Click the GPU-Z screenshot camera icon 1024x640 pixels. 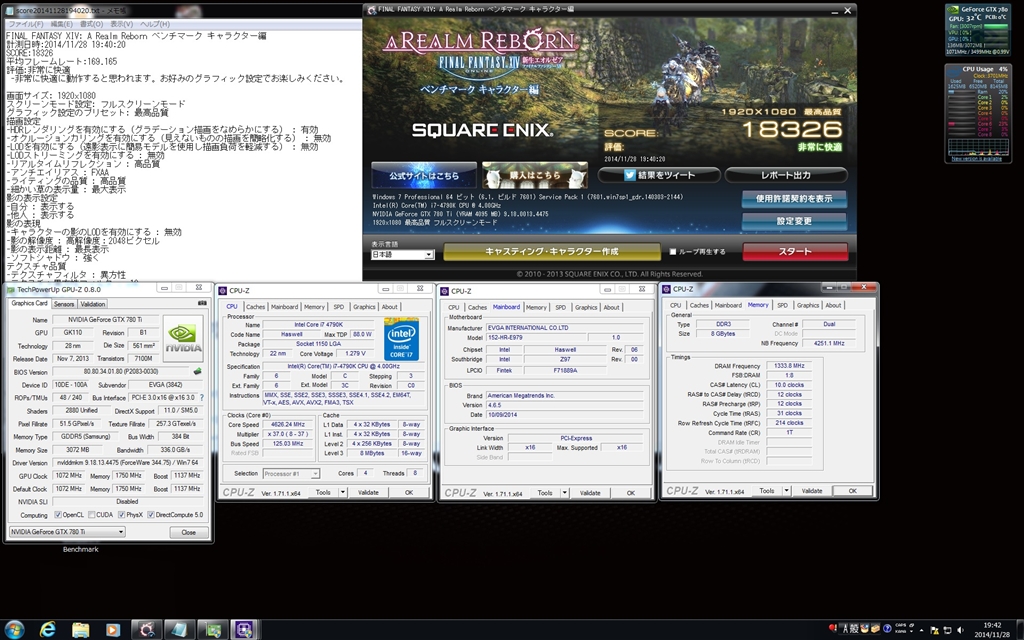point(202,303)
